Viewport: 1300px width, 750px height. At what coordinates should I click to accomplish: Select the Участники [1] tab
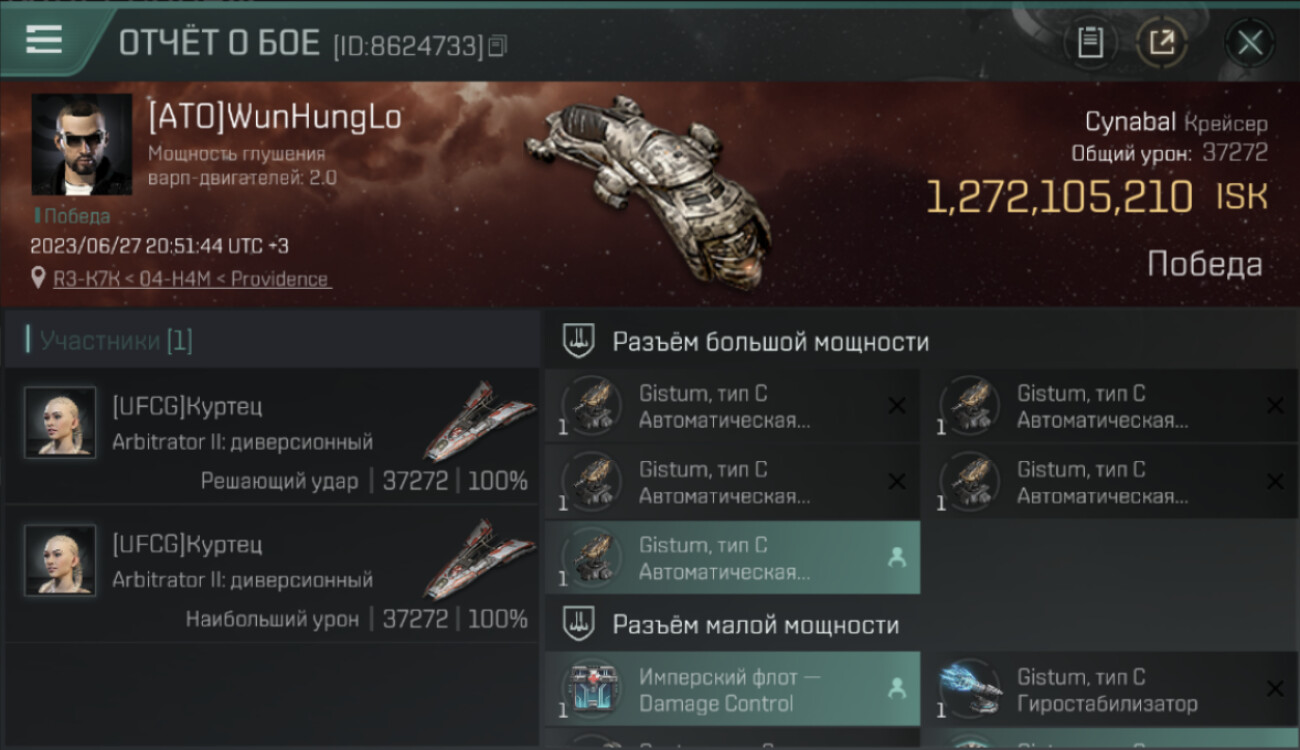click(x=116, y=341)
